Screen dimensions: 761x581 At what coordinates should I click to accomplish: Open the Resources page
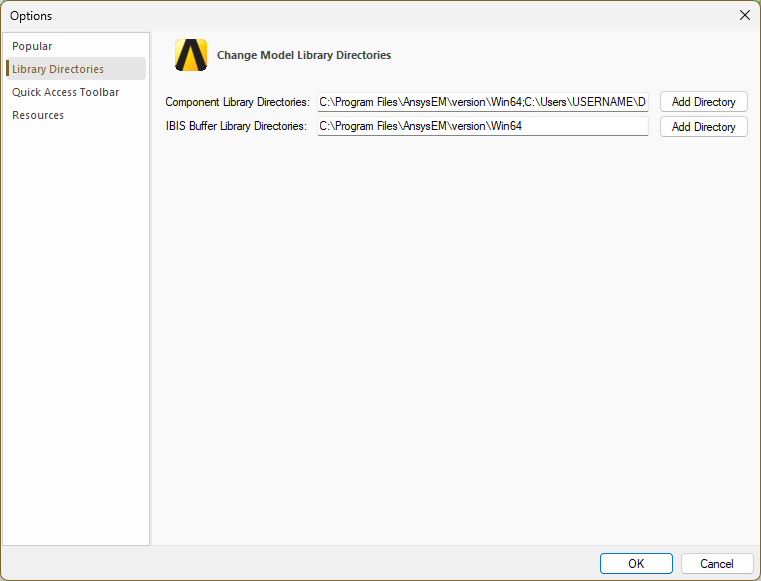38,115
